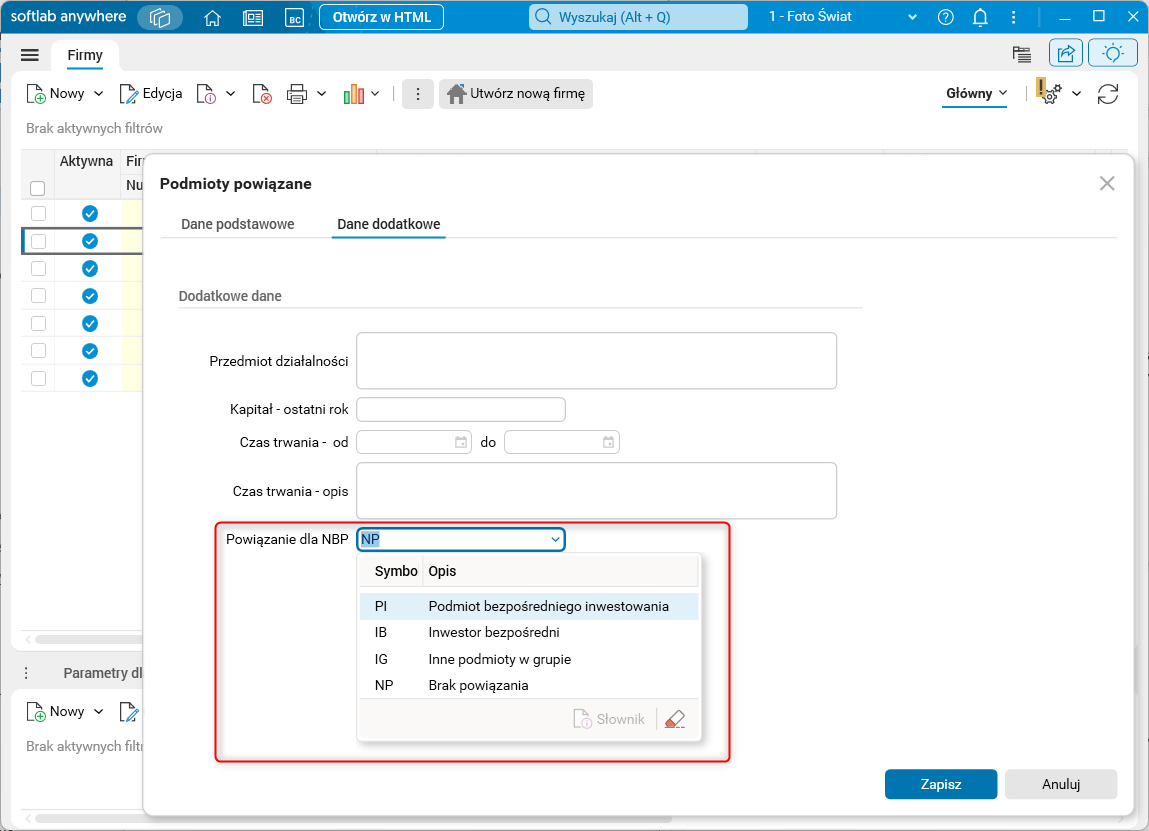Click the Kapitał - ostatni rok field
Viewport: 1149px width, 831px height.
pyautogui.click(x=461, y=409)
